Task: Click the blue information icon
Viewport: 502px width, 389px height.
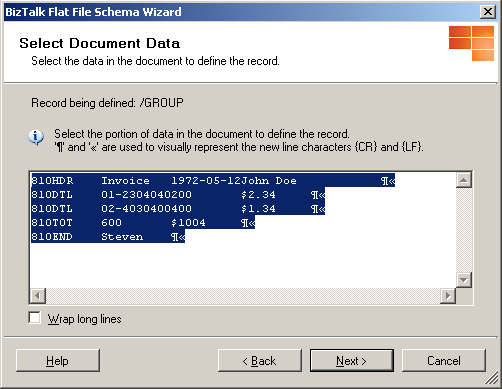Action: tap(36, 137)
